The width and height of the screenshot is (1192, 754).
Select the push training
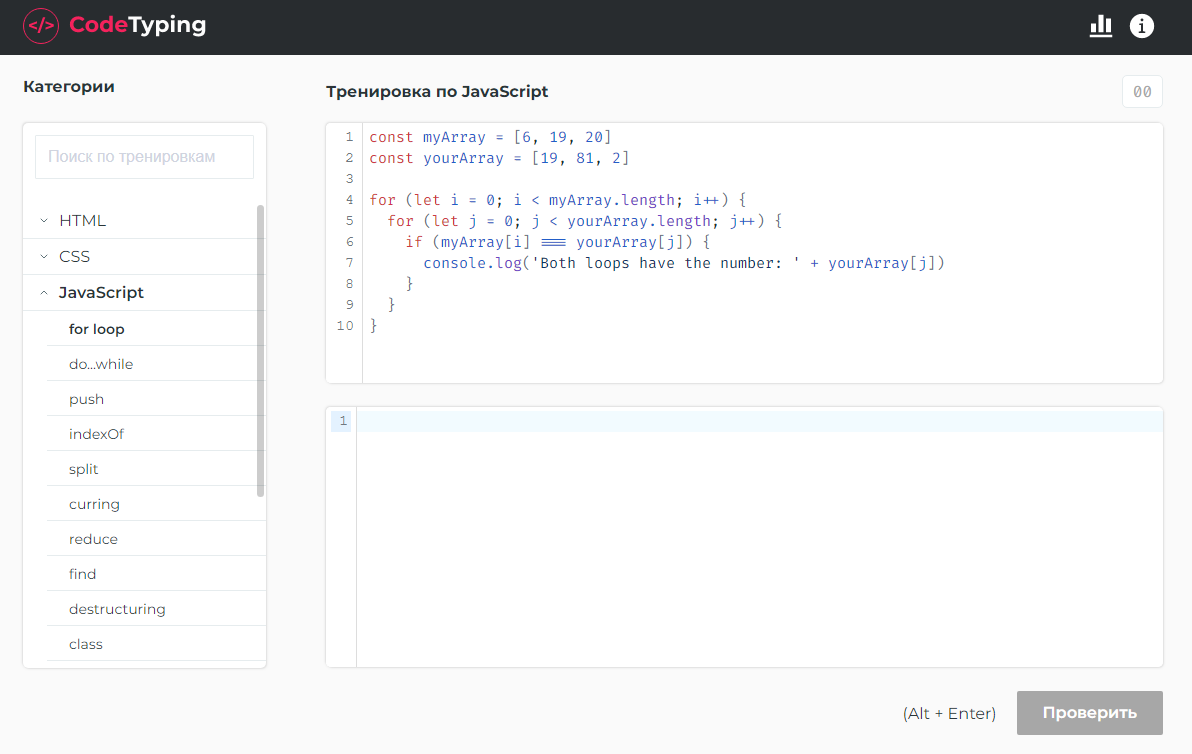86,398
